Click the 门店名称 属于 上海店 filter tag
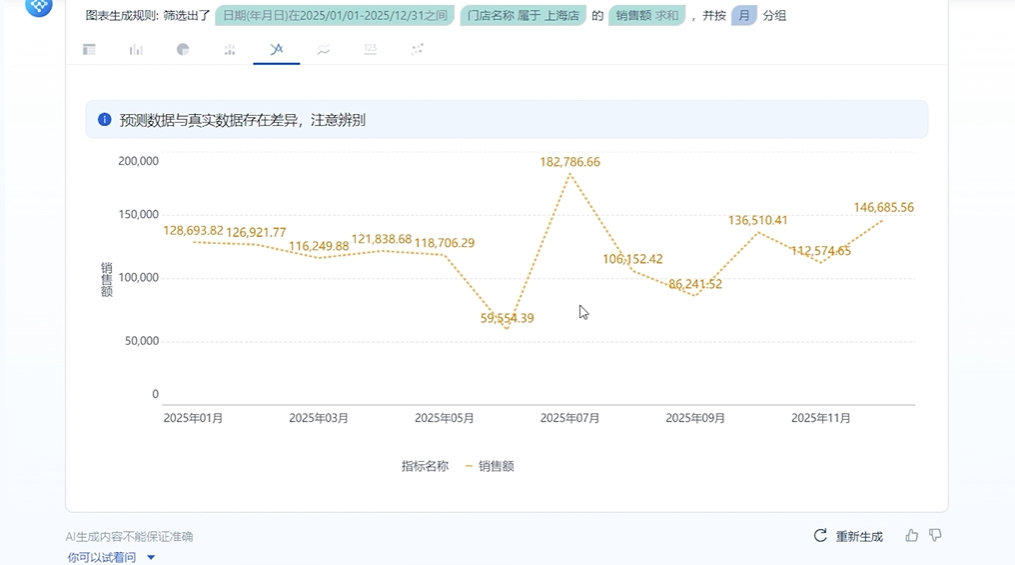1015x565 pixels. [522, 16]
